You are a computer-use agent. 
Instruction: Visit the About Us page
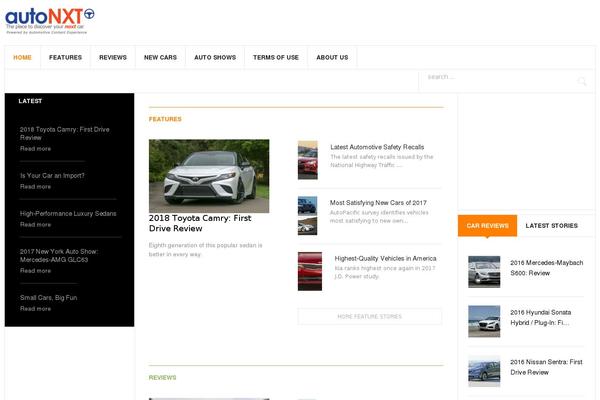click(x=332, y=57)
